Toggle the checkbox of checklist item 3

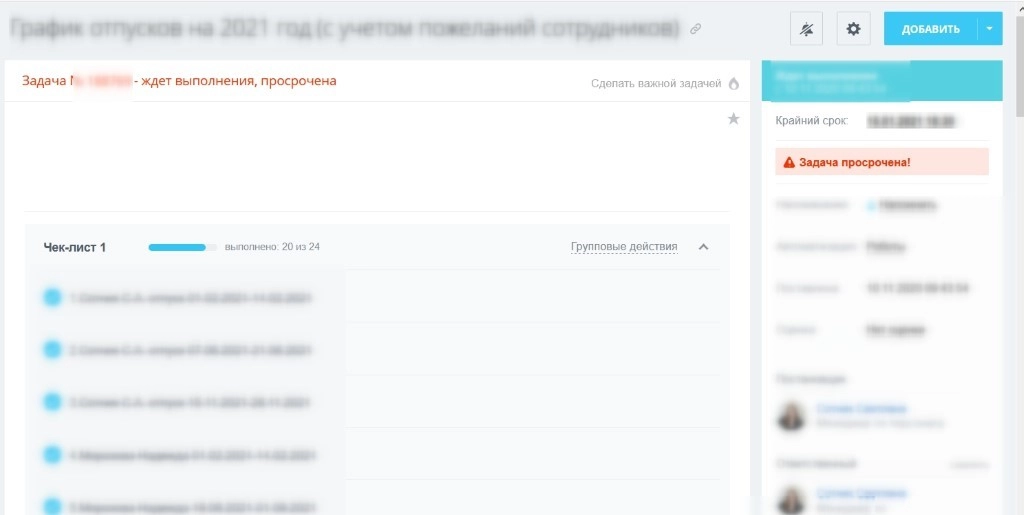tap(52, 402)
